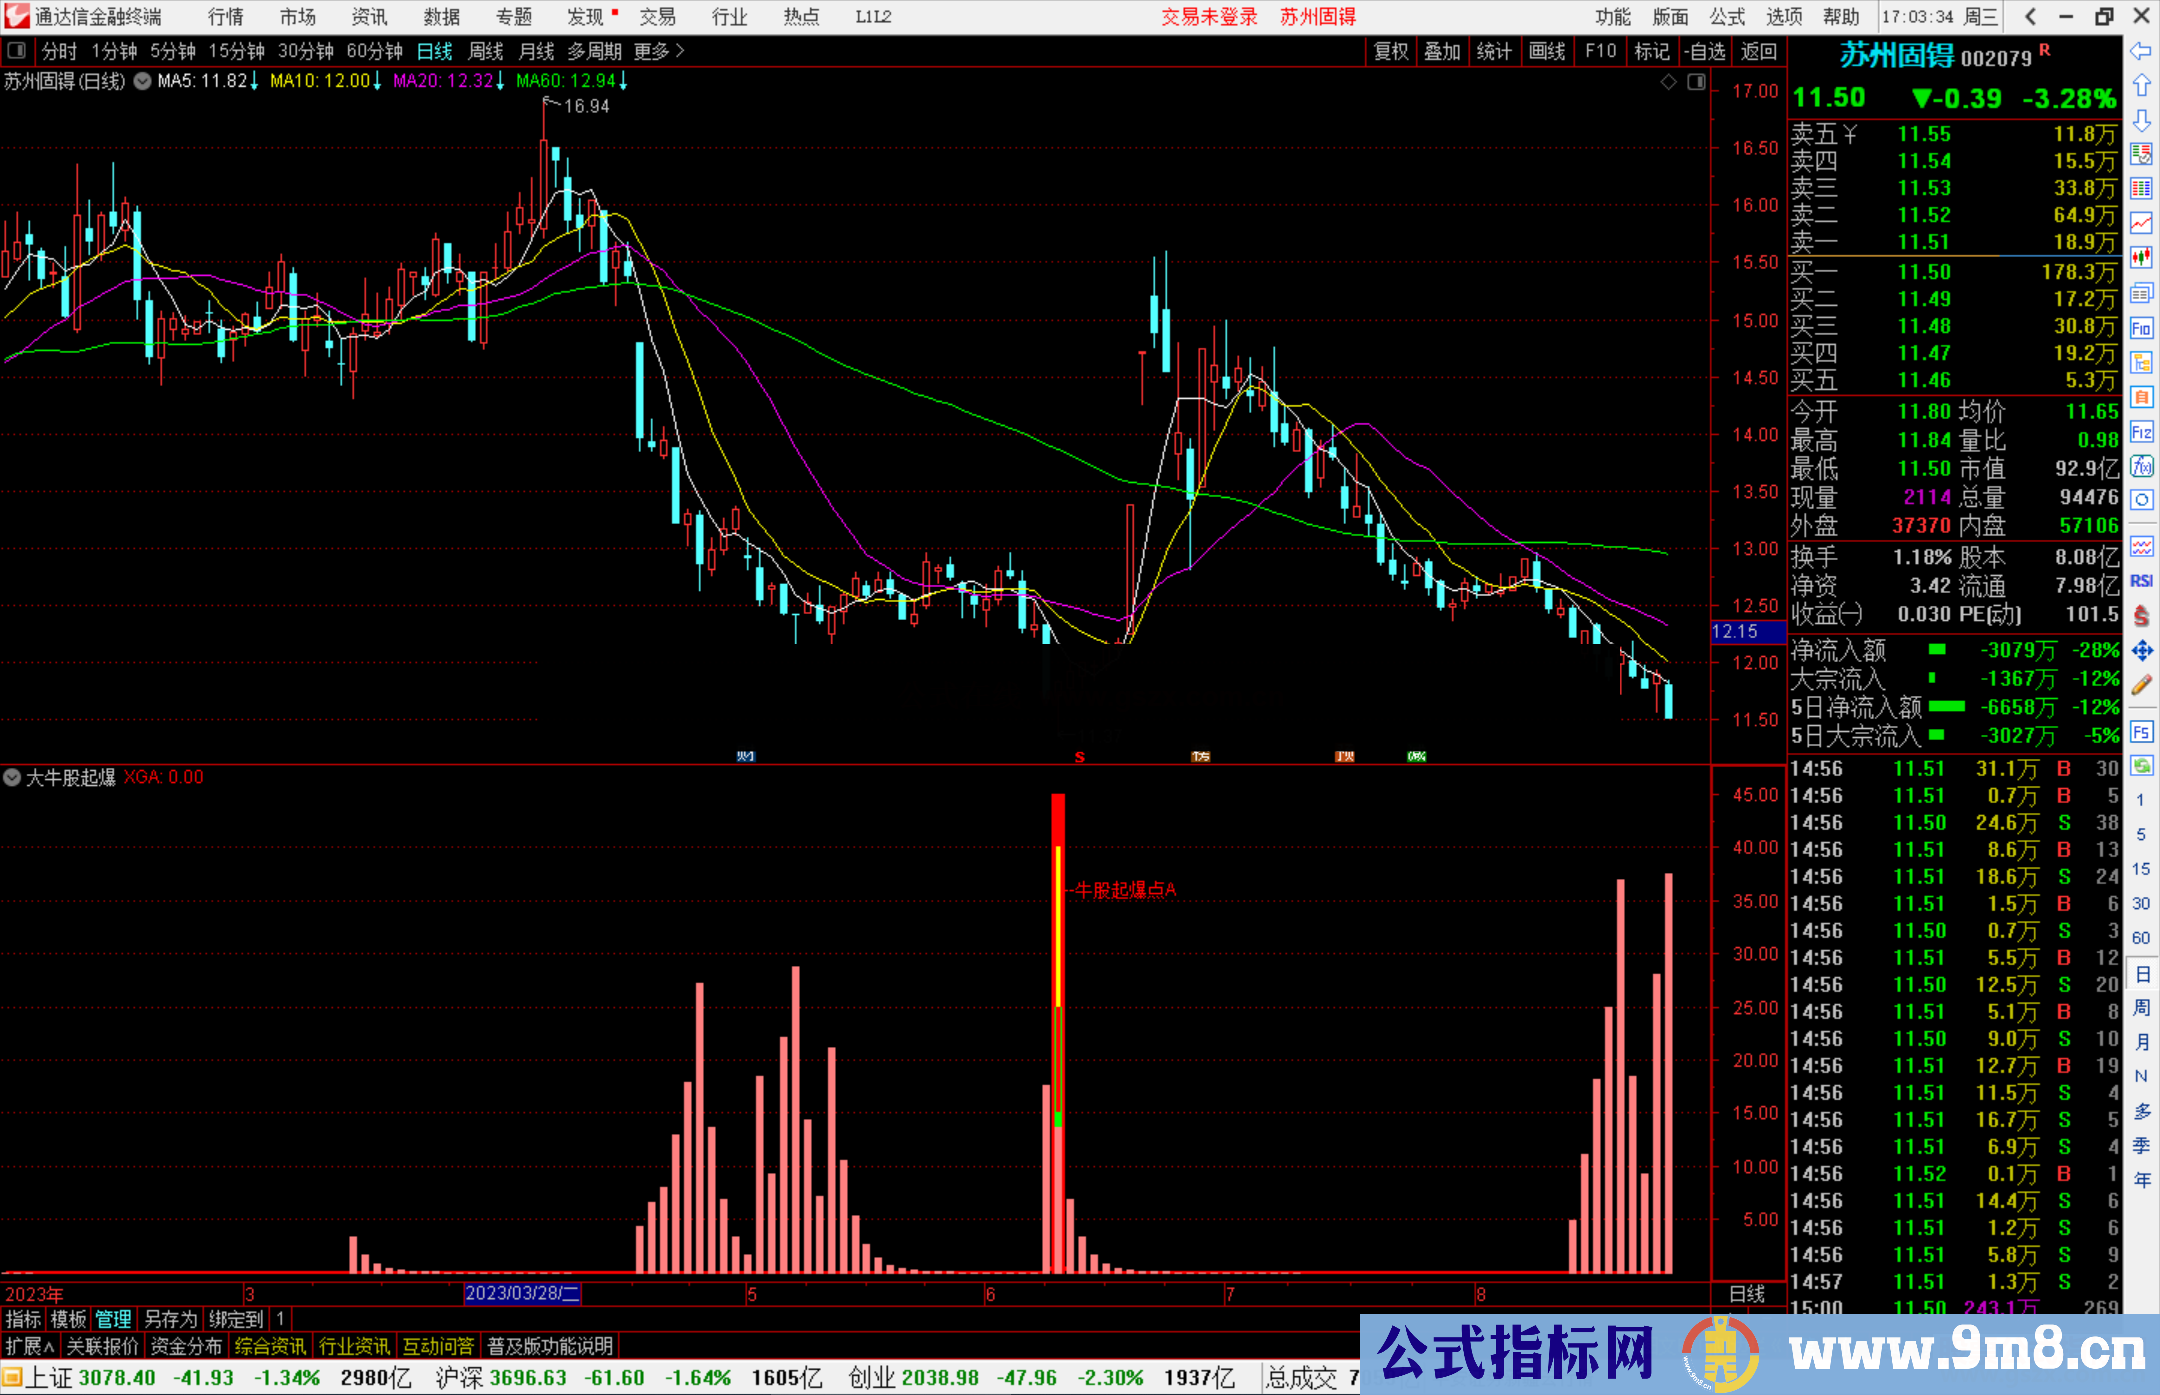The width and height of the screenshot is (2160, 1395).
Task: Open the 日线 period selector at chart corner
Action: (x=1747, y=1294)
